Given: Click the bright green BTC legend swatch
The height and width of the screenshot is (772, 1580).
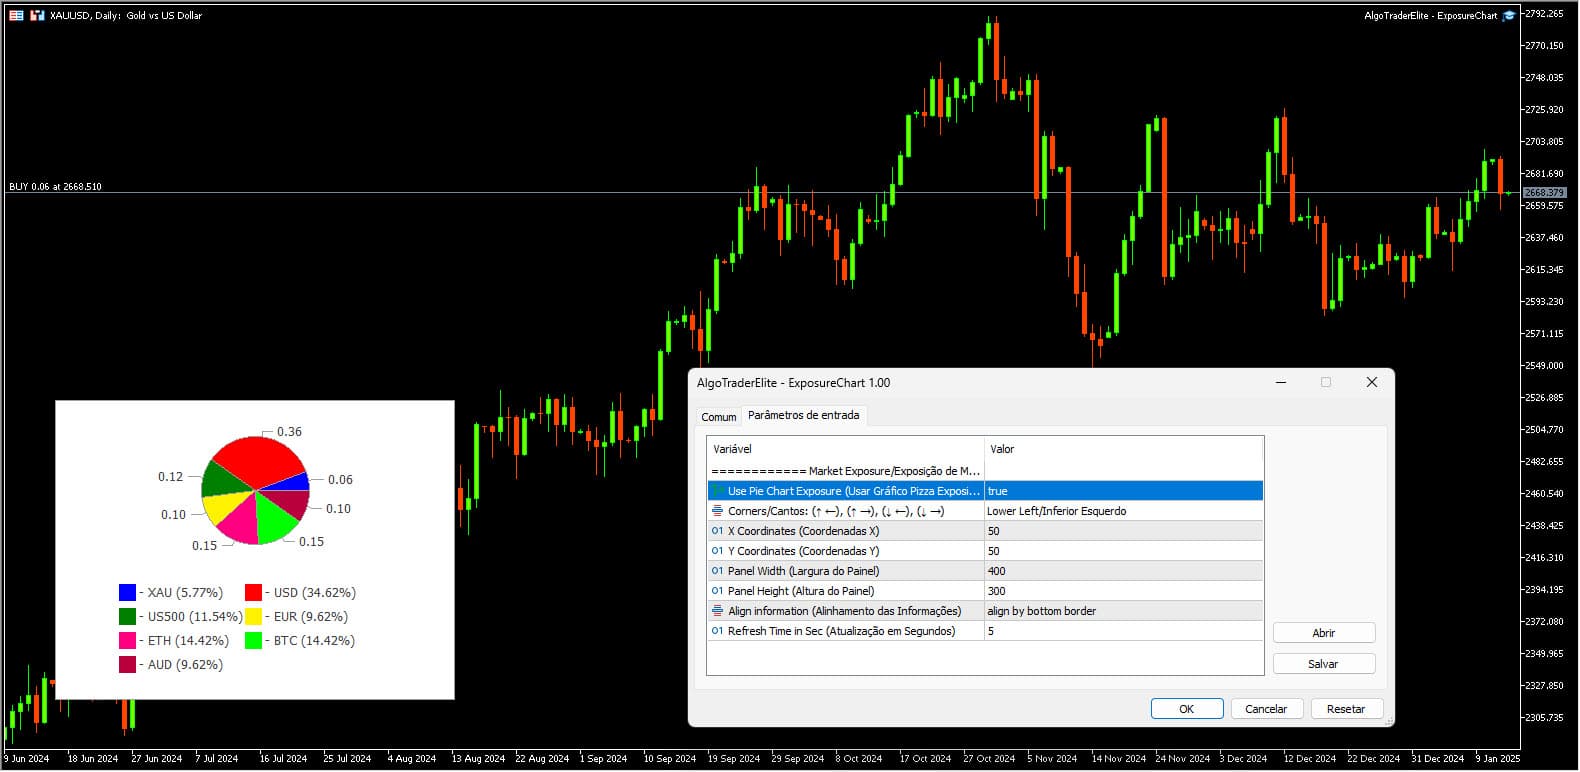Looking at the screenshot, I should 254,641.
